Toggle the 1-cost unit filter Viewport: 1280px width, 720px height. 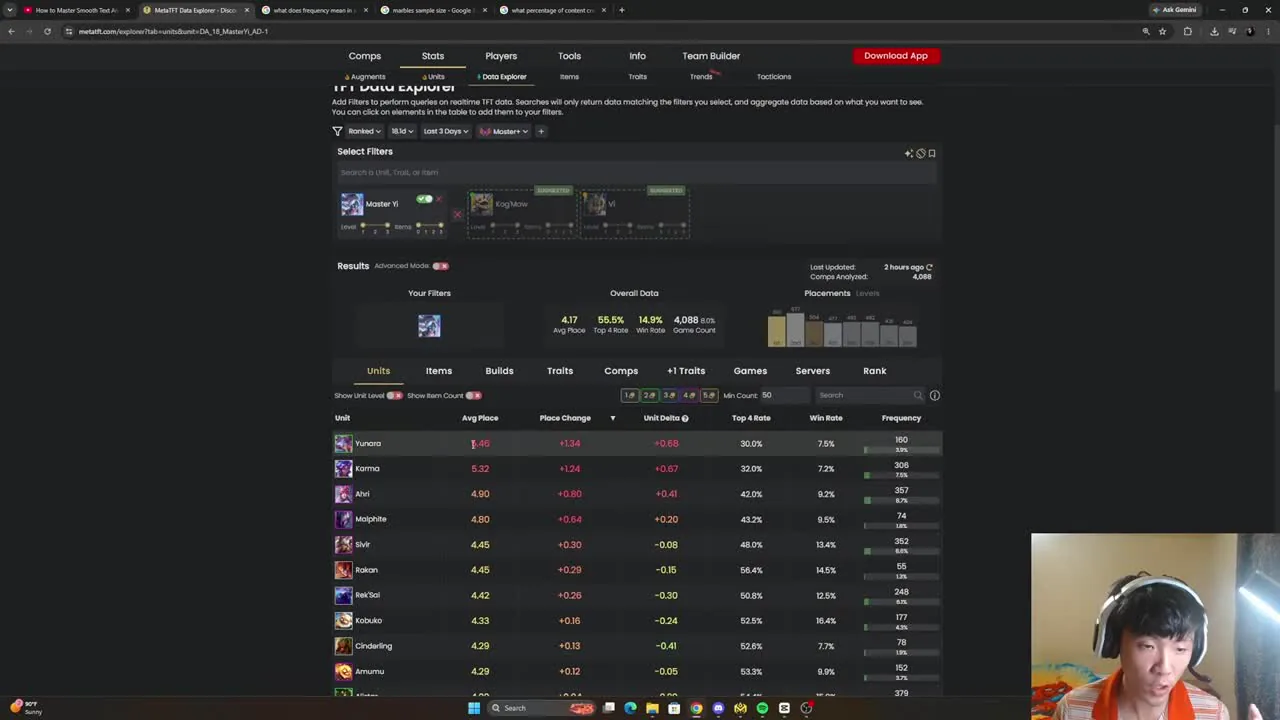(x=630, y=395)
